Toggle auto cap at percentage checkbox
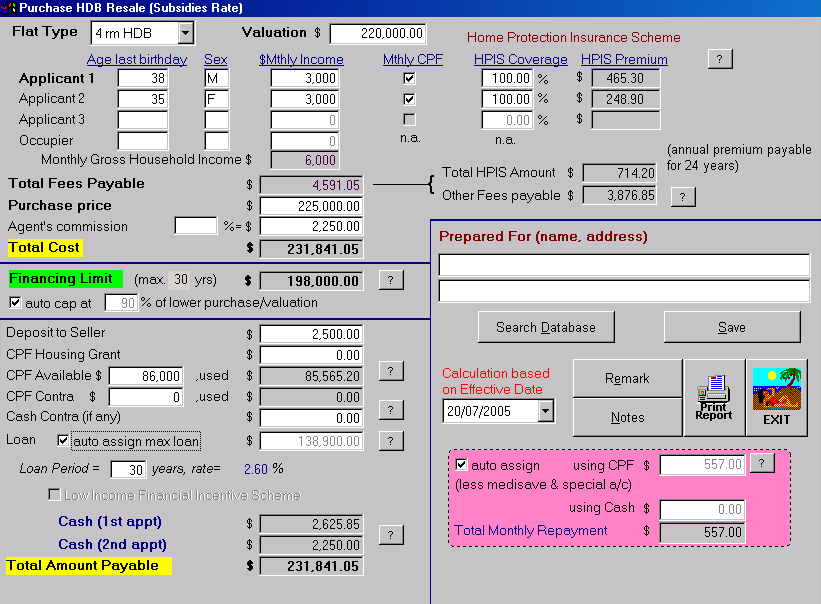This screenshot has height=604, width=821. [15, 303]
